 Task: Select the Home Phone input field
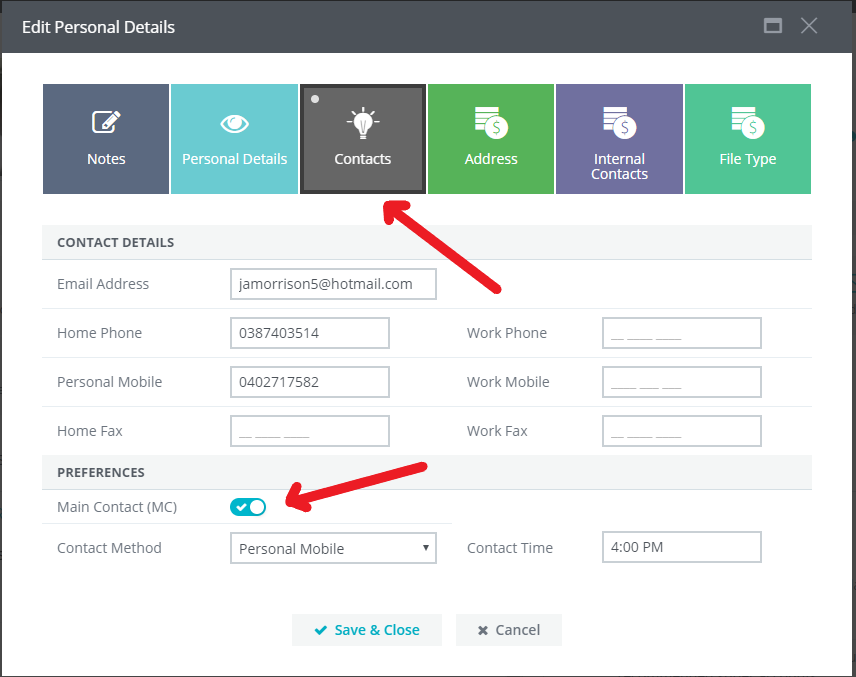309,333
